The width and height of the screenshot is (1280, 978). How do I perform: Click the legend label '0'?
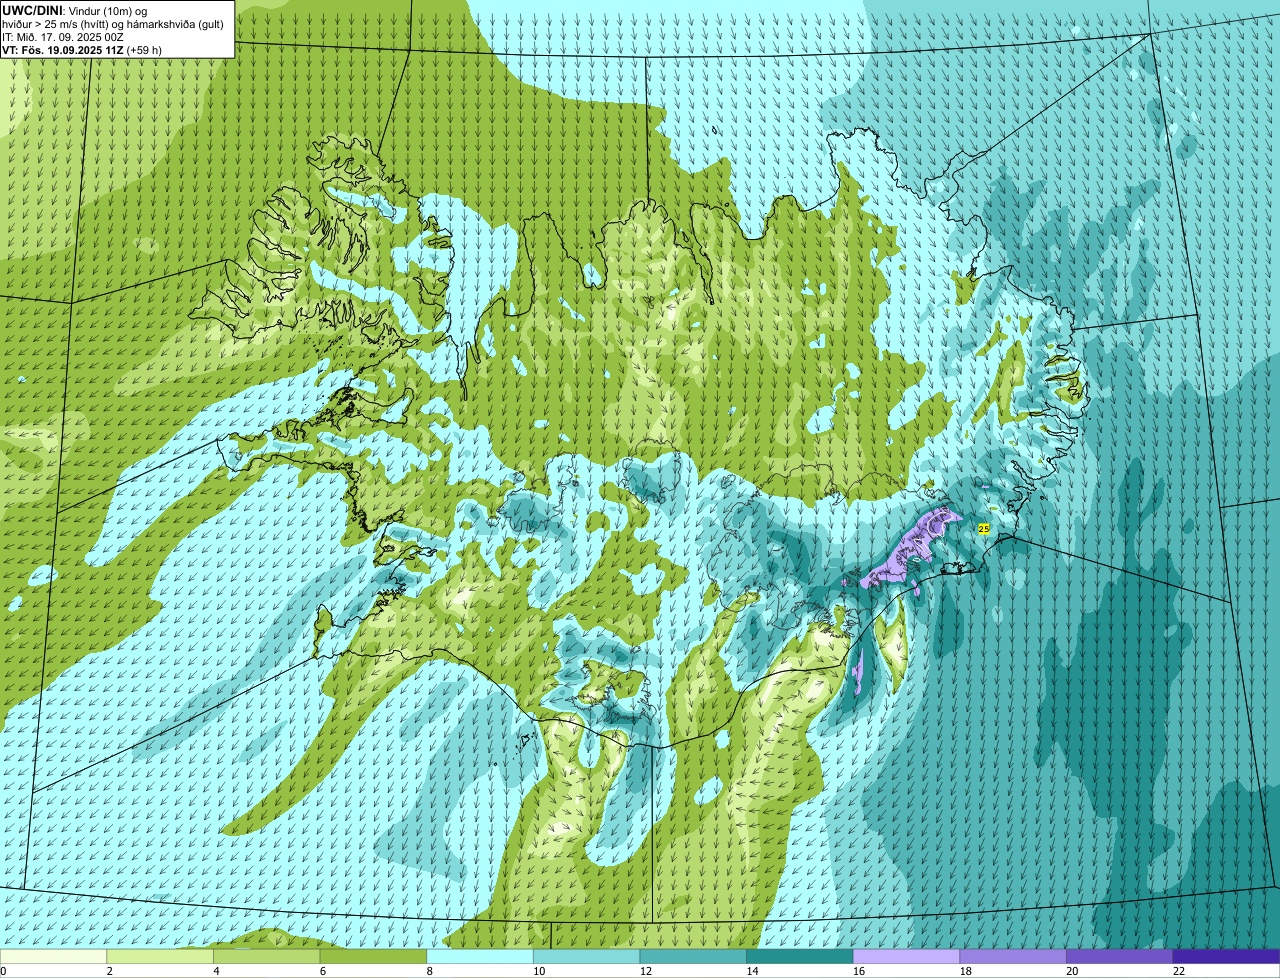[3, 971]
